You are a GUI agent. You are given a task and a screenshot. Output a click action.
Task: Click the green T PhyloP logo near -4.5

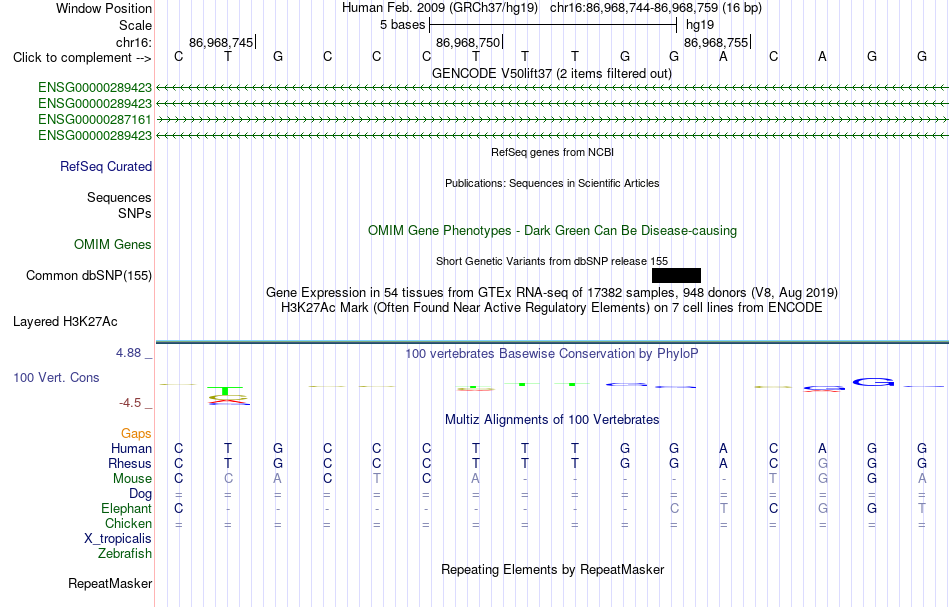coord(225,391)
